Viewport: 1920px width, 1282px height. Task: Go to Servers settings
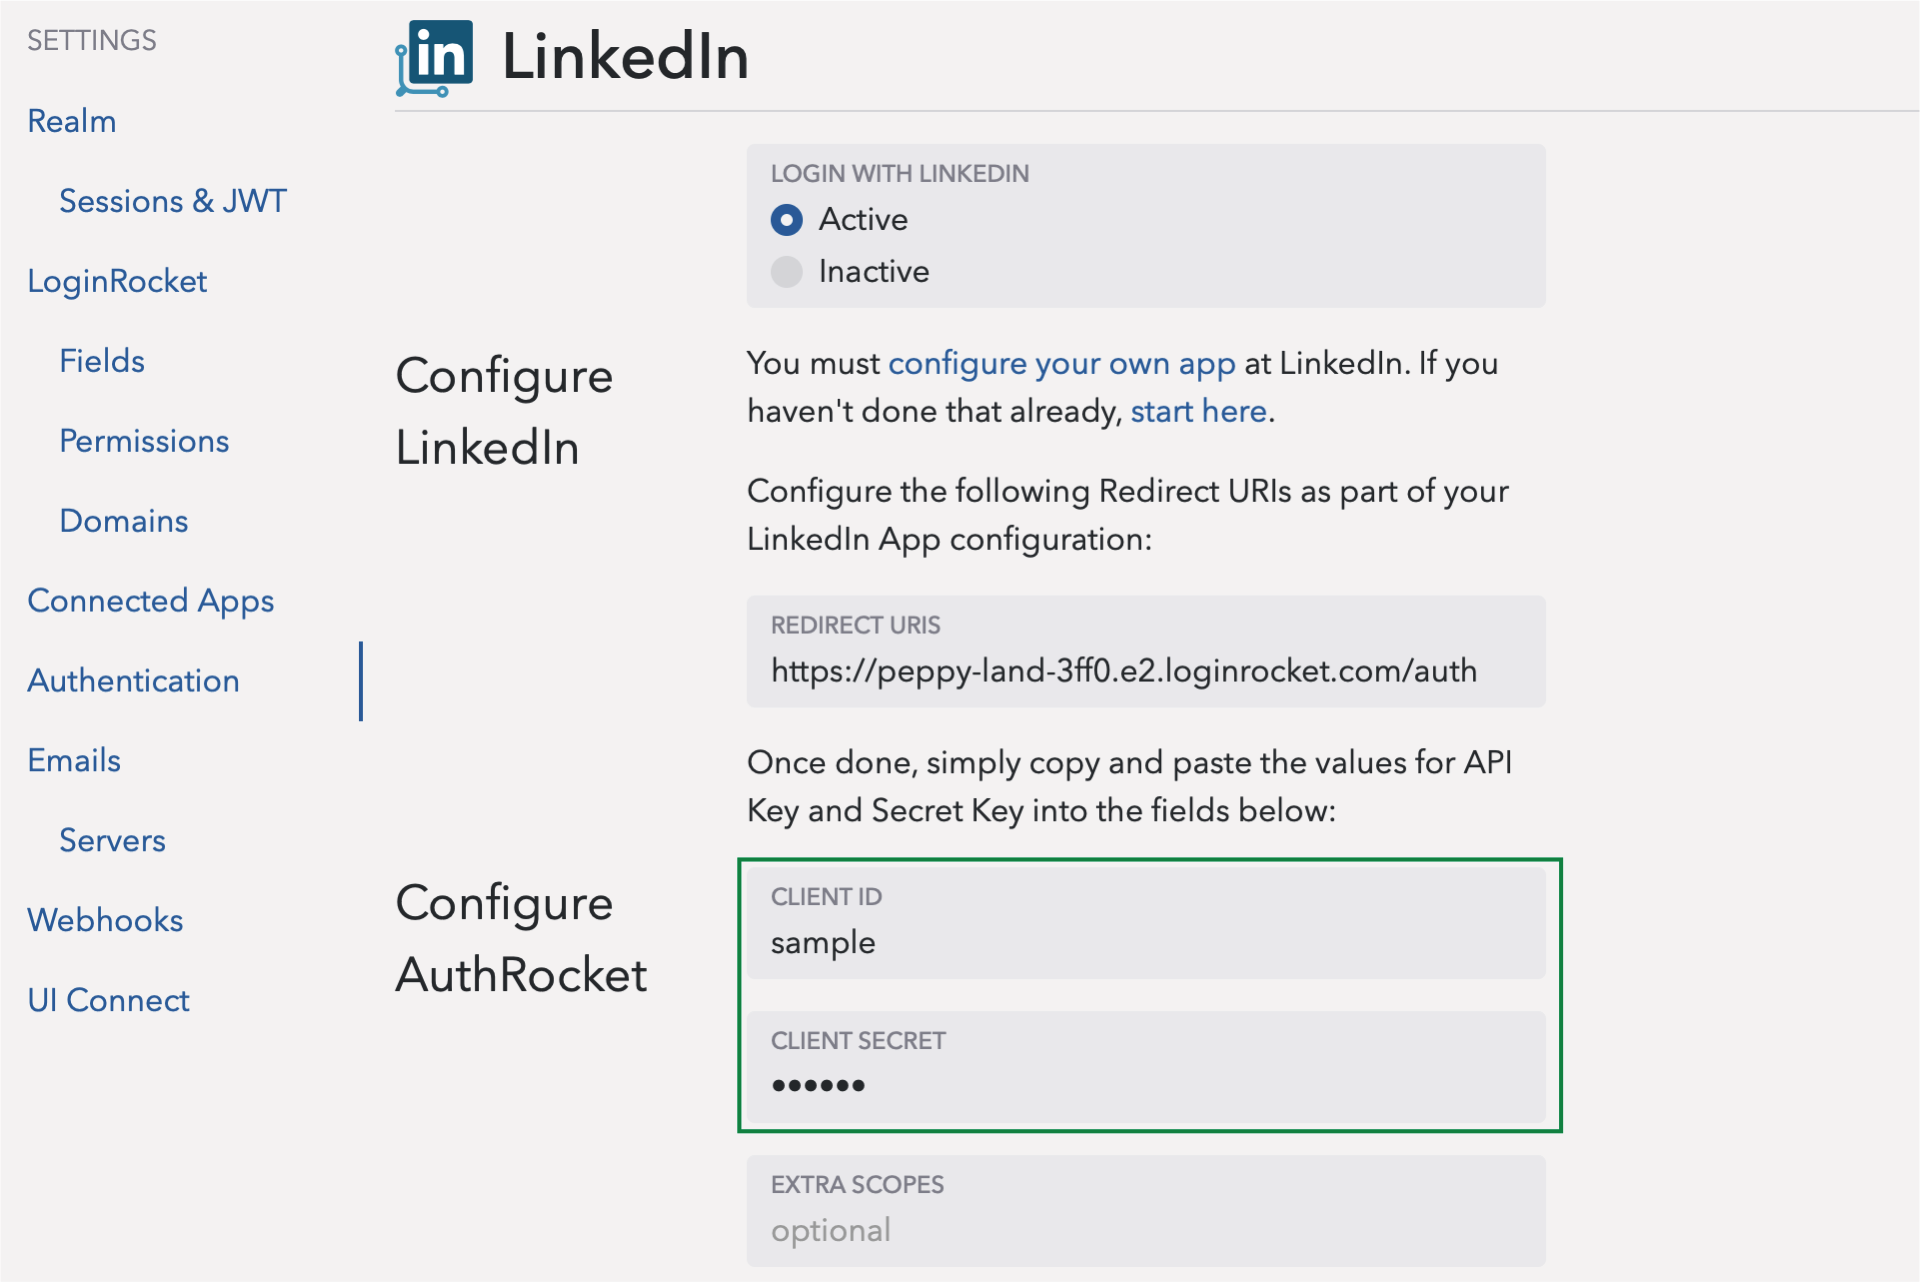(x=112, y=841)
